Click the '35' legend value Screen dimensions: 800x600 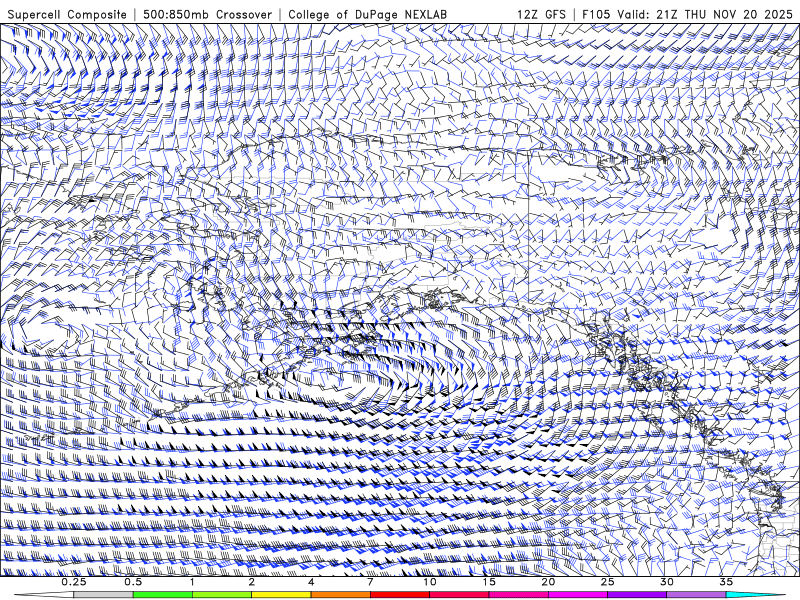726,582
